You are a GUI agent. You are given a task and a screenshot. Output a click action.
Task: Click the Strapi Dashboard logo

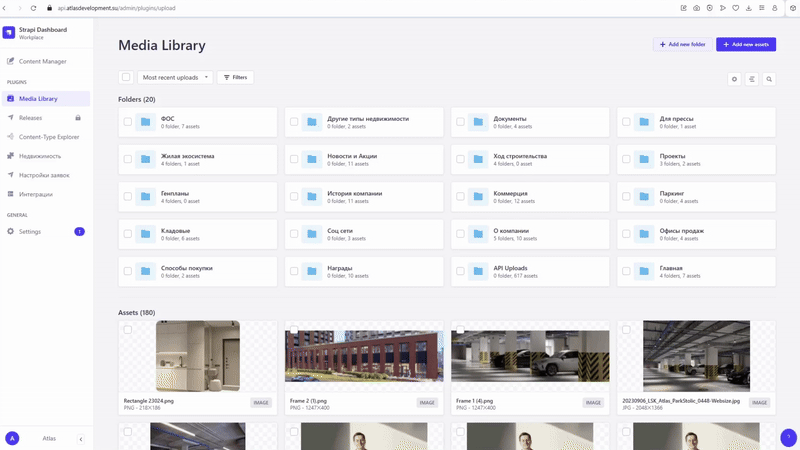[x=9, y=33]
